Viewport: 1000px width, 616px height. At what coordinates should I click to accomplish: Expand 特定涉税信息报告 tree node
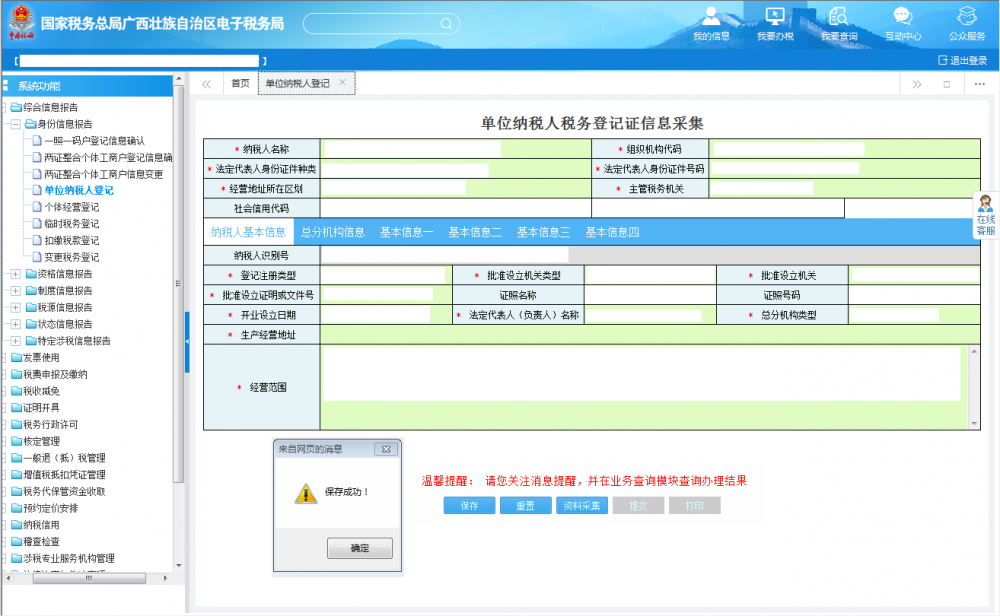pos(15,341)
